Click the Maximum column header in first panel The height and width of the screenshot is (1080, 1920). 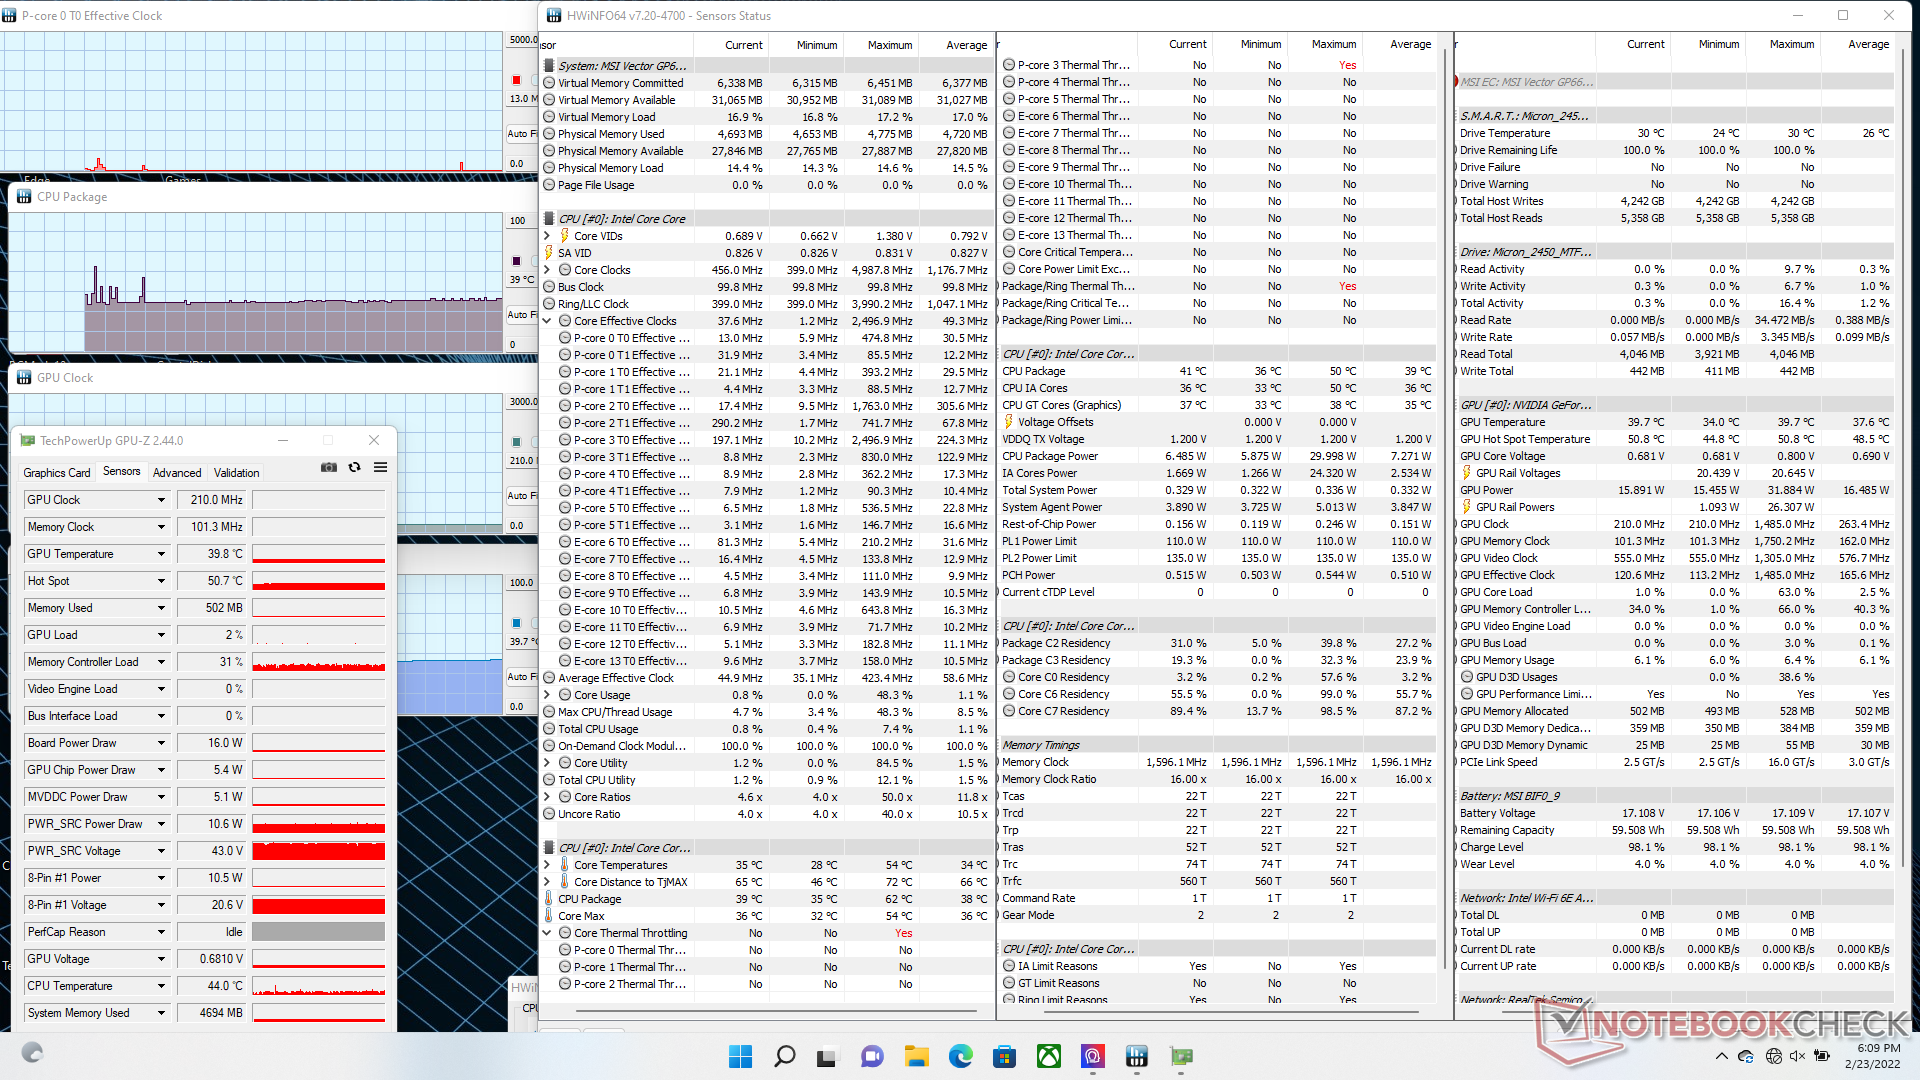click(889, 45)
